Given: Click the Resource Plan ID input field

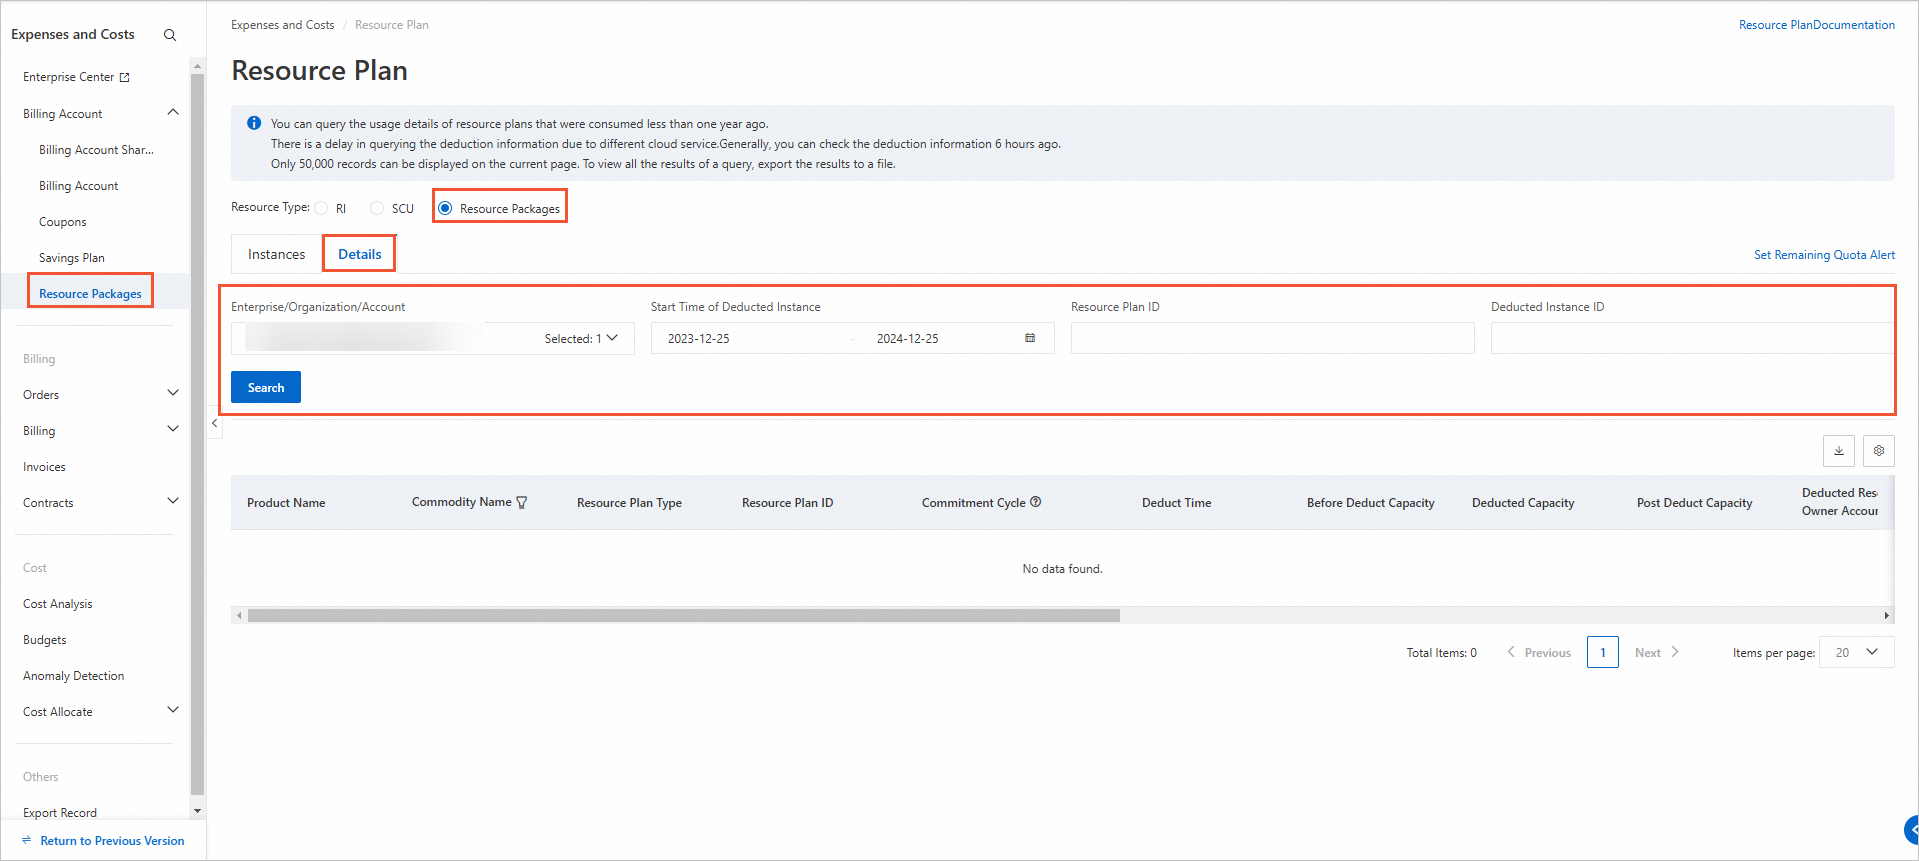Looking at the screenshot, I should tap(1272, 338).
